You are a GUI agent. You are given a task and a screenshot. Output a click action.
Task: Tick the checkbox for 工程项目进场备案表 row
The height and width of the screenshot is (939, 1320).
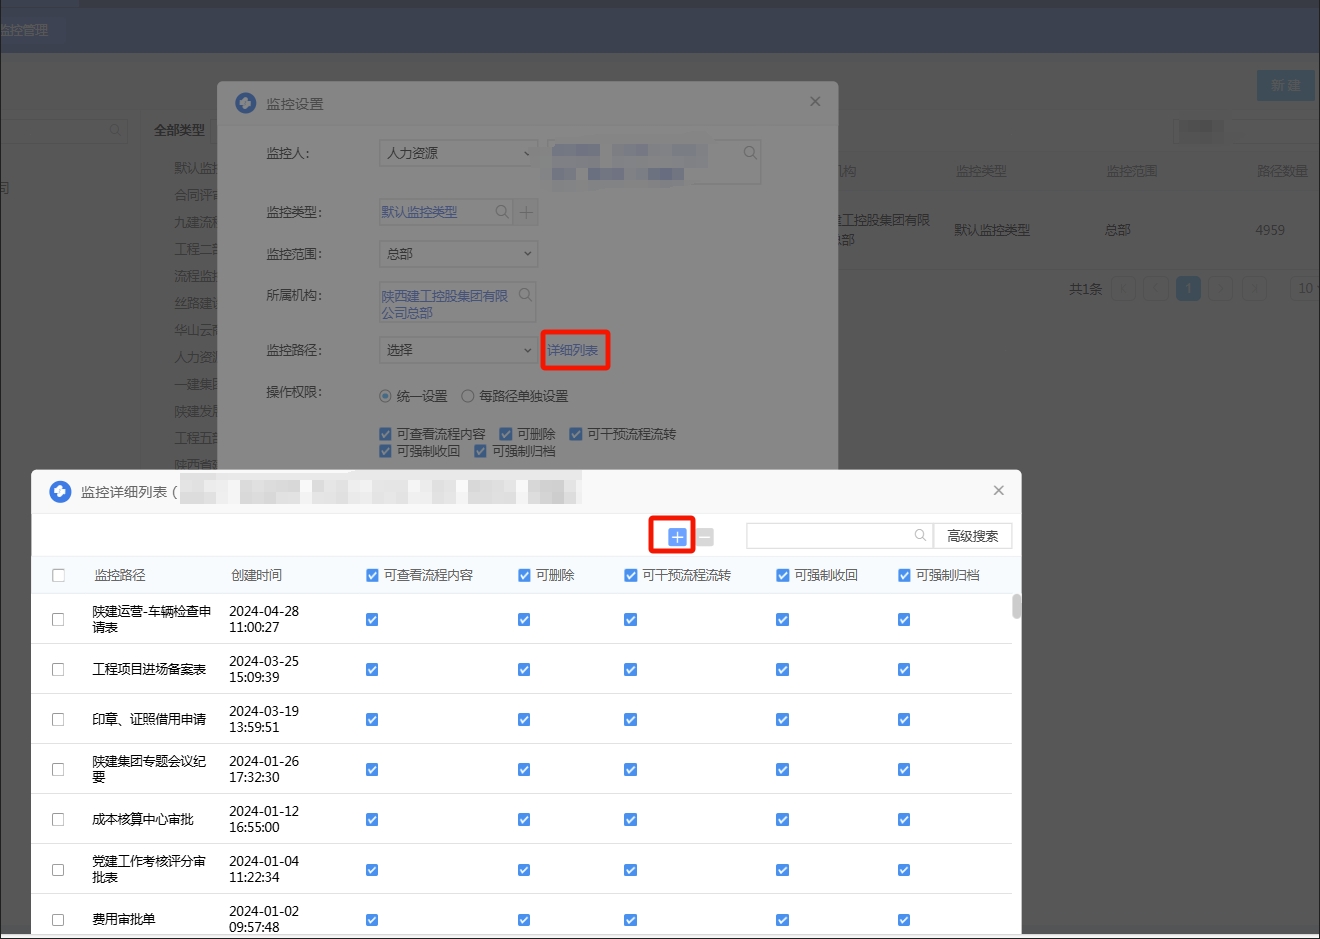(x=58, y=670)
